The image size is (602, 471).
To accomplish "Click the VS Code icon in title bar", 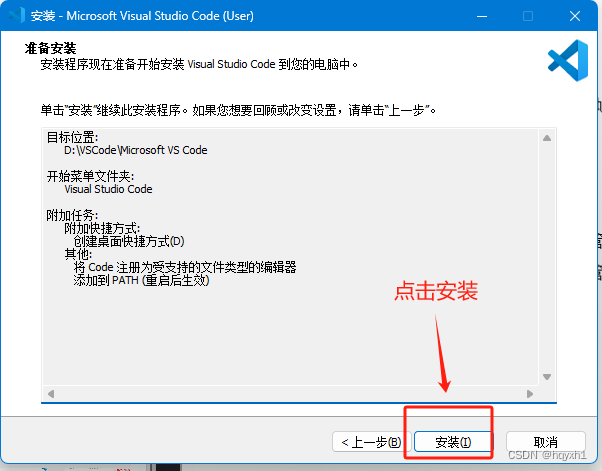I will [x=17, y=15].
